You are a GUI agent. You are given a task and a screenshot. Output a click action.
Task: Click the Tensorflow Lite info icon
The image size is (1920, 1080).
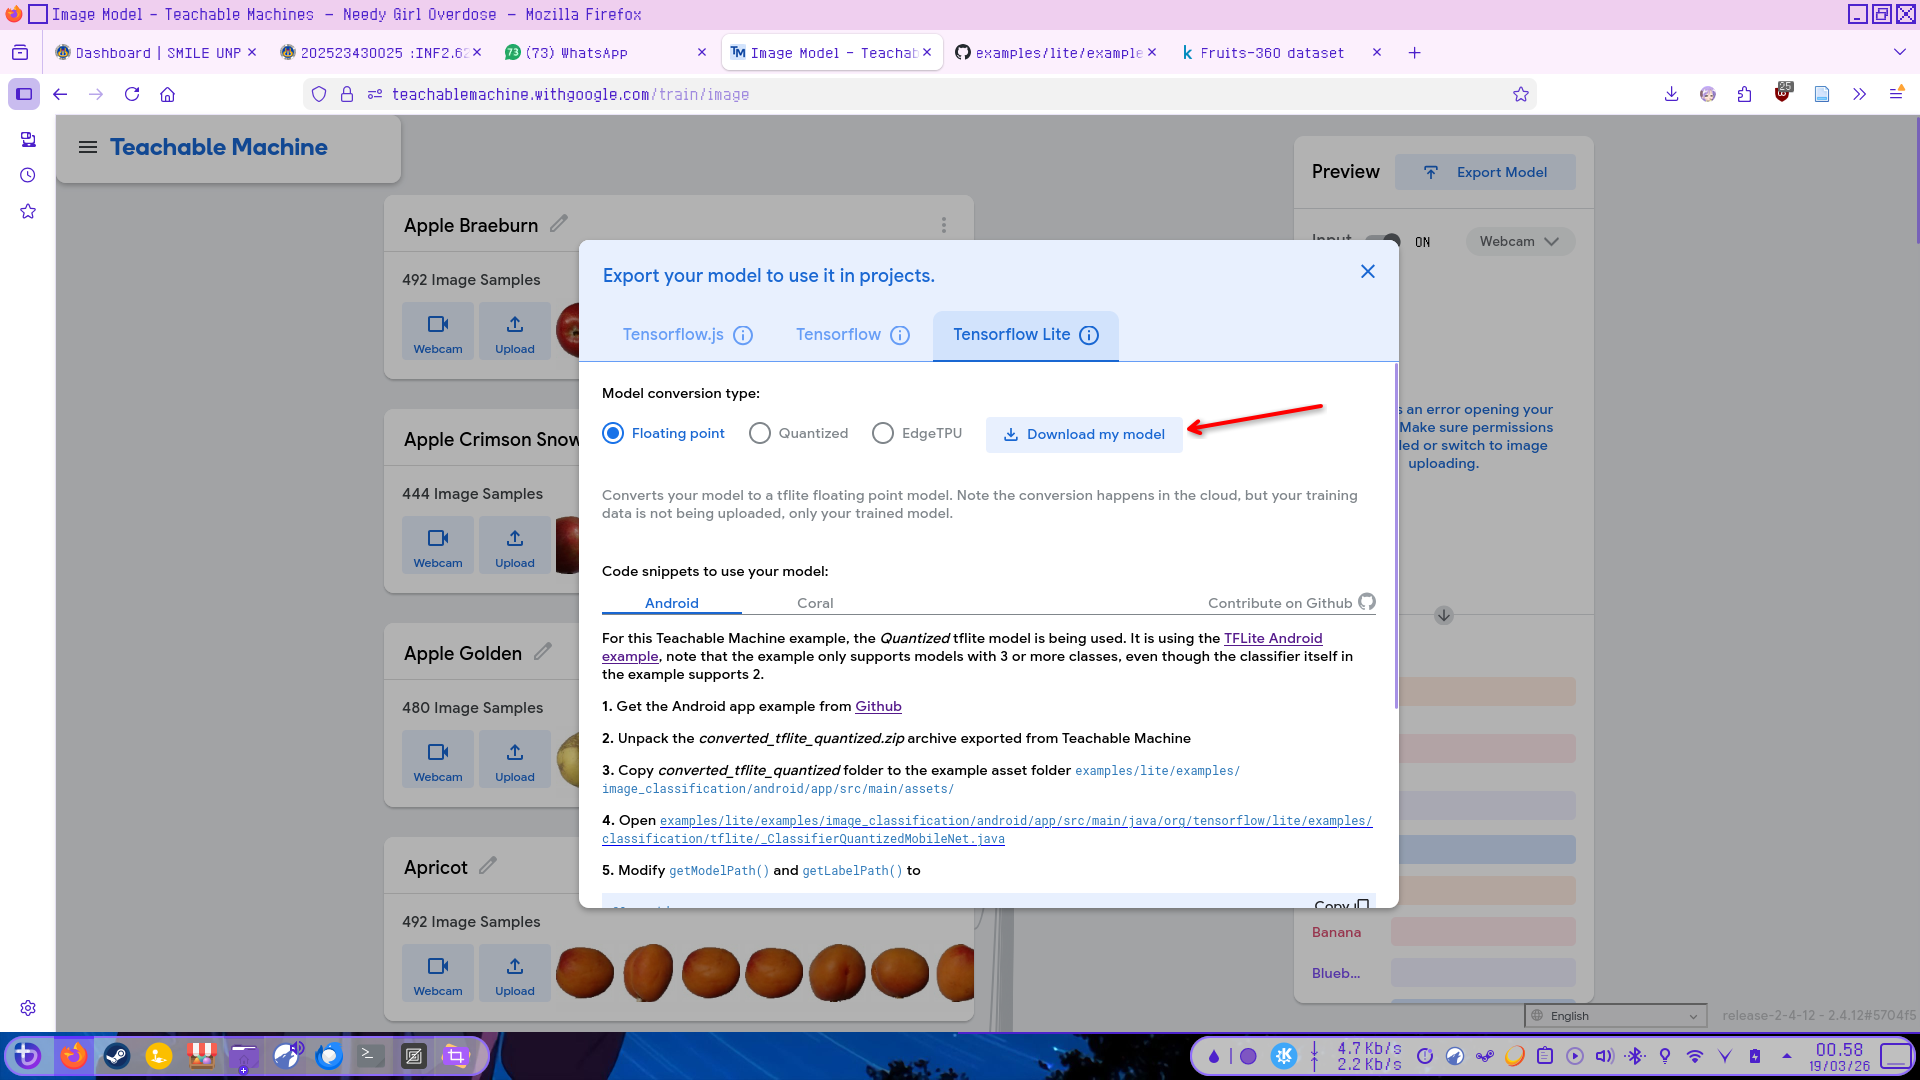1089,335
